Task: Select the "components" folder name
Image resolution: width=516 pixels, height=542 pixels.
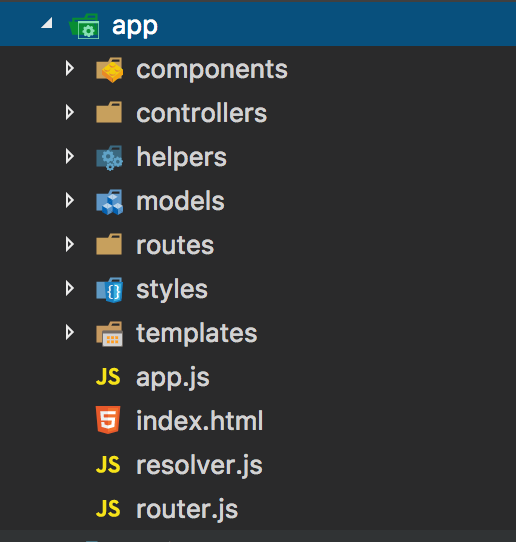Action: tap(212, 71)
